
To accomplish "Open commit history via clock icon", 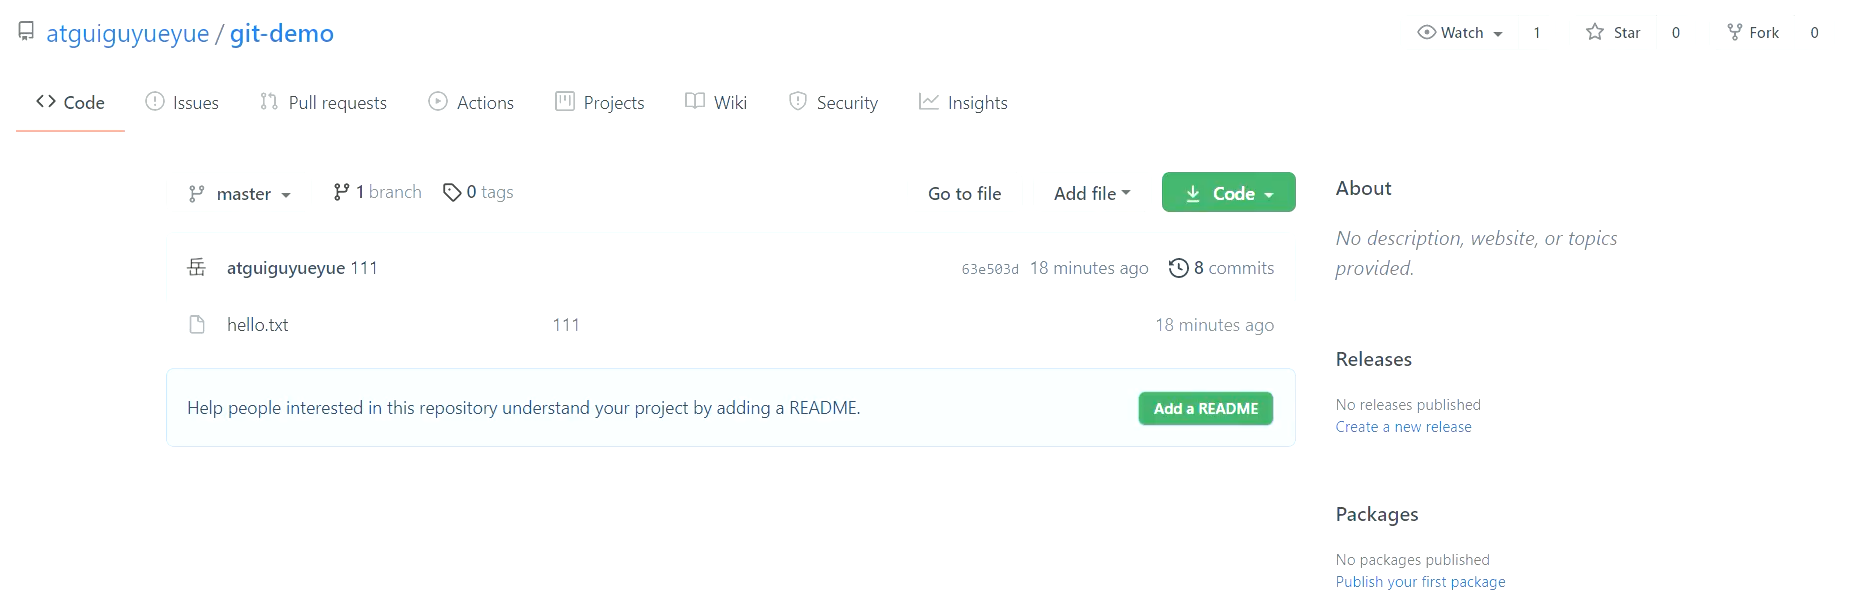I will pos(1179,268).
